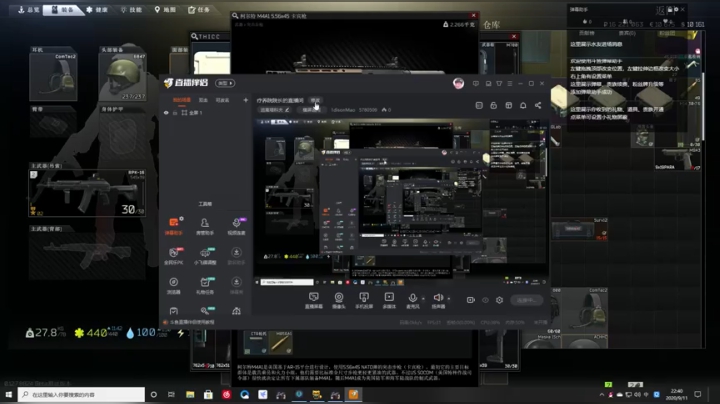Image resolution: width=720 pixels, height=404 pixels.
Task: Open Cortana circle on taskbar
Action: click(153, 394)
